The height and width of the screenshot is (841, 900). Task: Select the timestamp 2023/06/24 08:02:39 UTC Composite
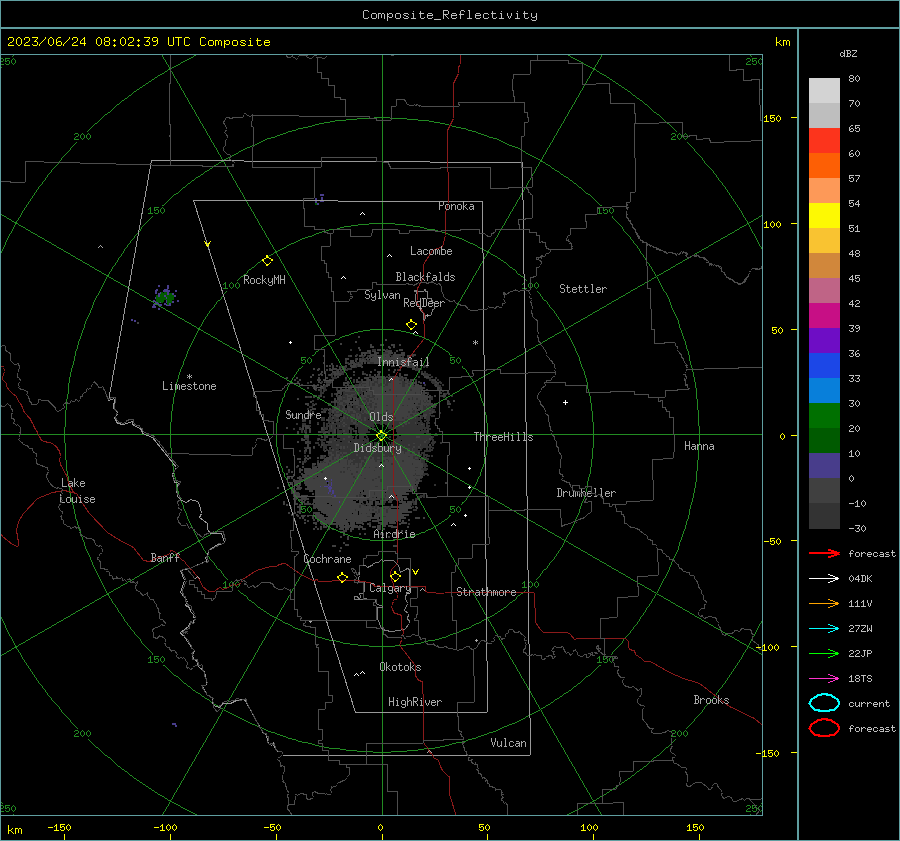click(138, 42)
